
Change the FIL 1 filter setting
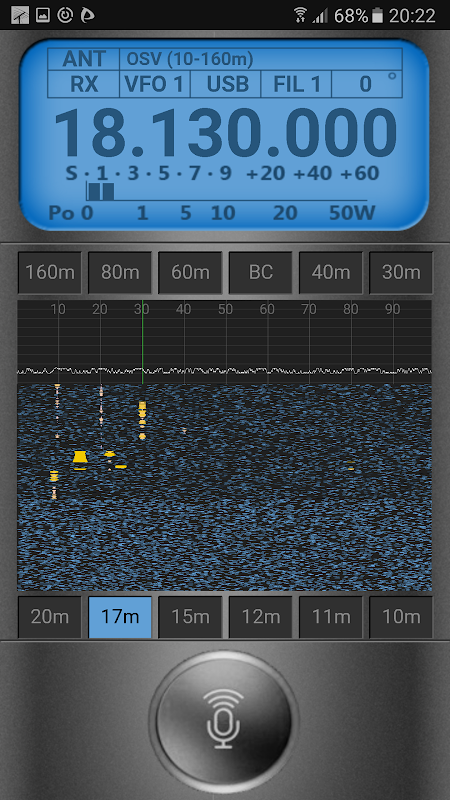(x=296, y=84)
